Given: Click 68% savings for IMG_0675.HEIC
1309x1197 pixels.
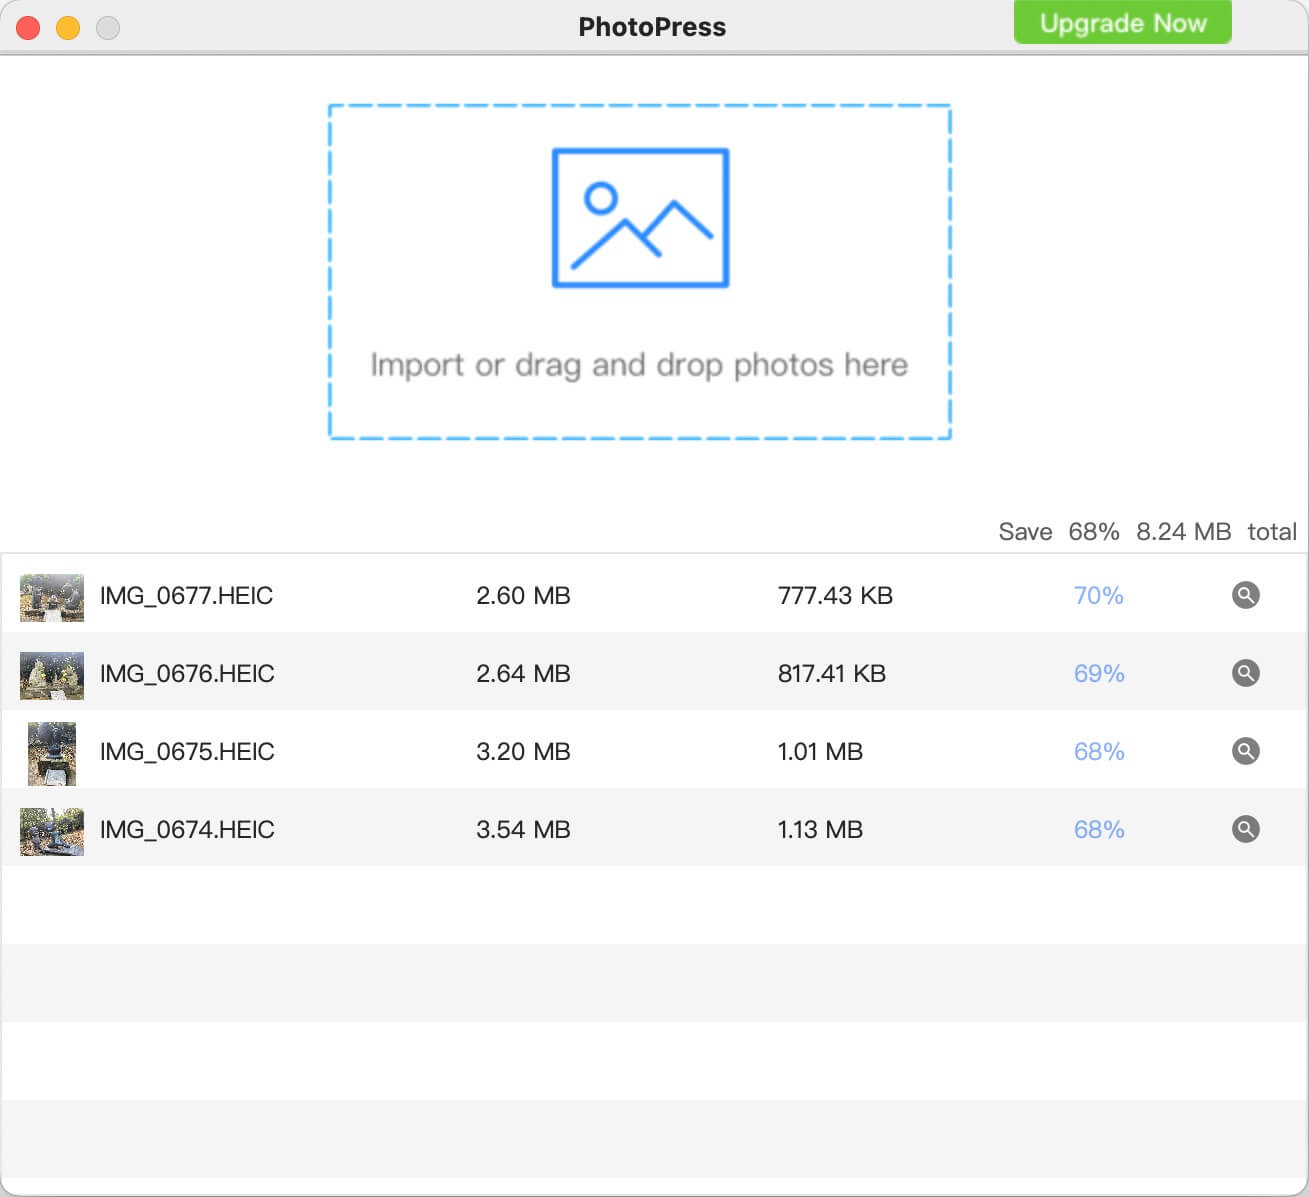Looking at the screenshot, I should tap(1099, 752).
